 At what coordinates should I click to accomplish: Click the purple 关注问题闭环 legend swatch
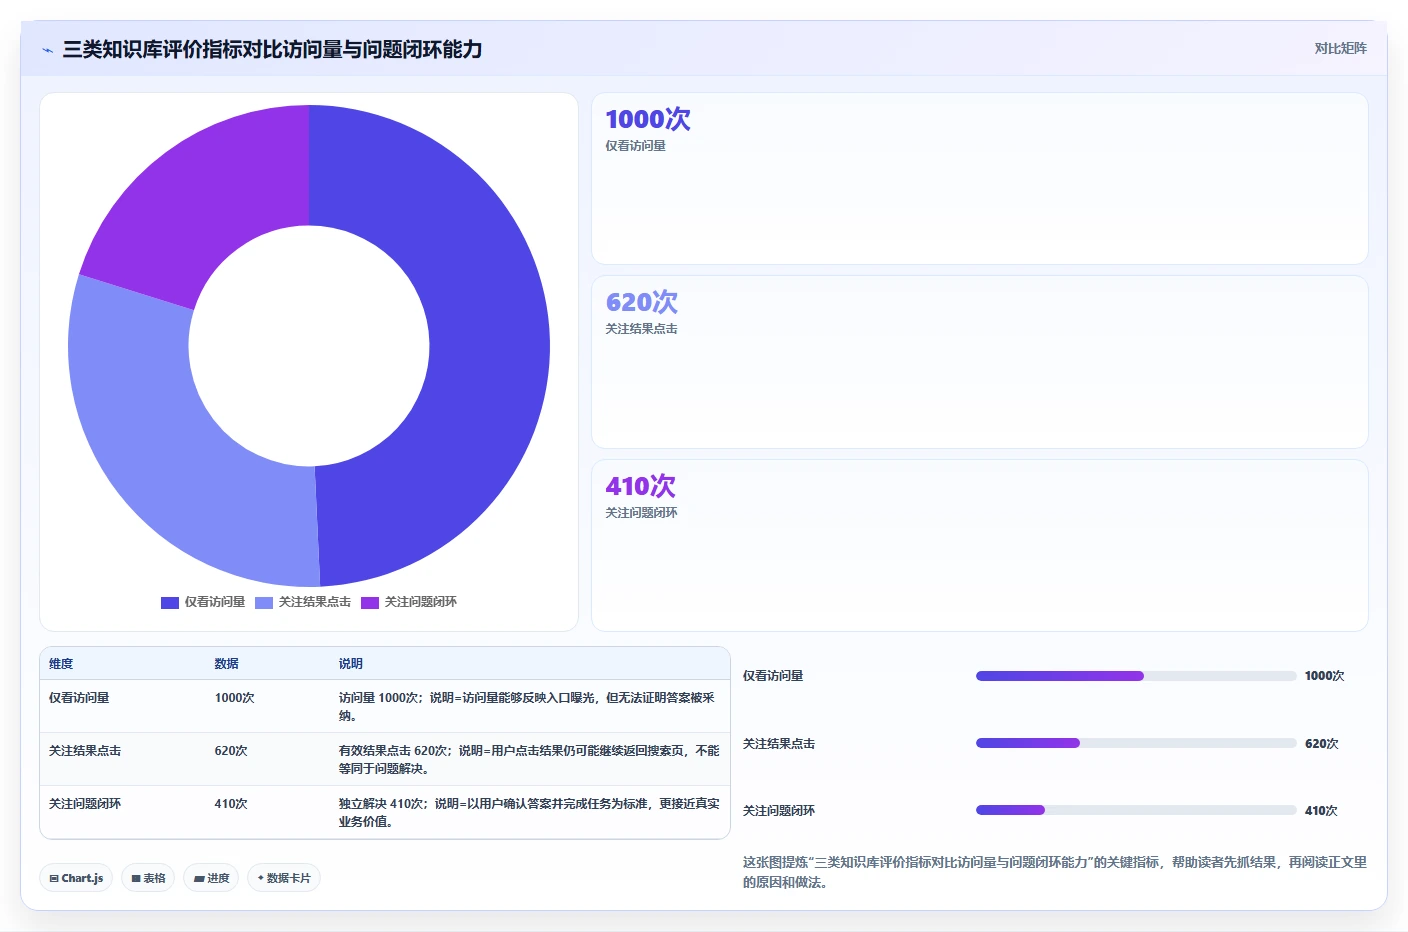point(370,602)
